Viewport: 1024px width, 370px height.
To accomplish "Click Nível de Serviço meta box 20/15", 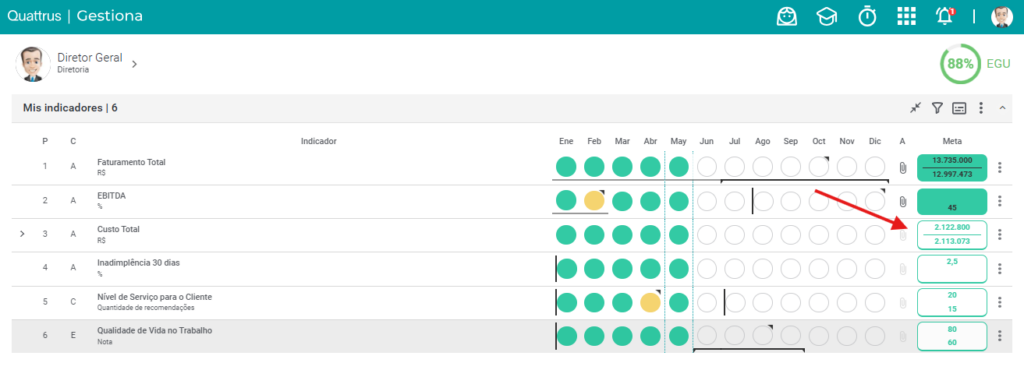I will (x=952, y=302).
